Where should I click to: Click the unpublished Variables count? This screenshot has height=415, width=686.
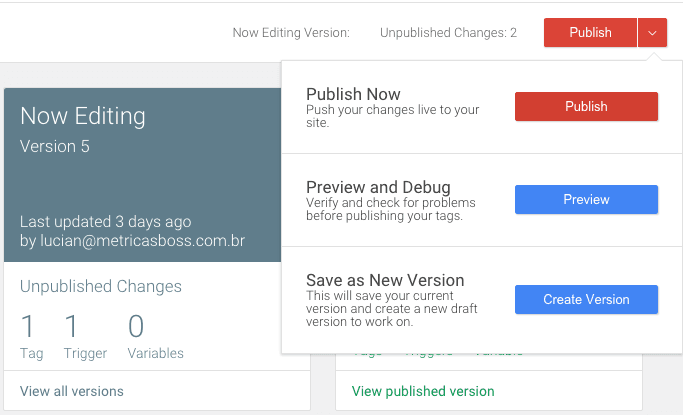point(136,327)
